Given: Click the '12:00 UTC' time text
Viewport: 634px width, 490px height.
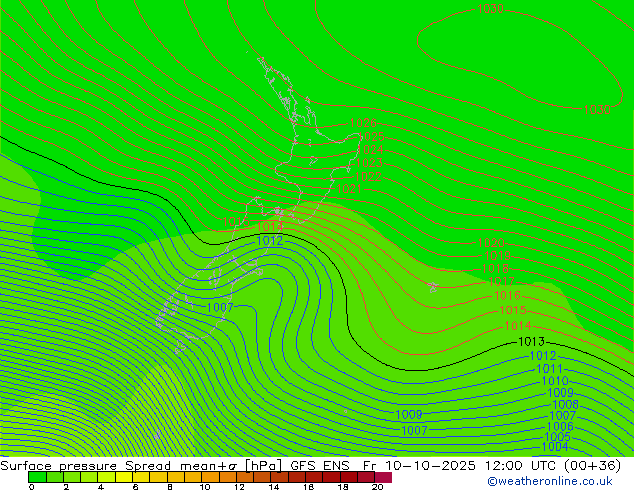Looking at the screenshot, I should click(521, 466).
